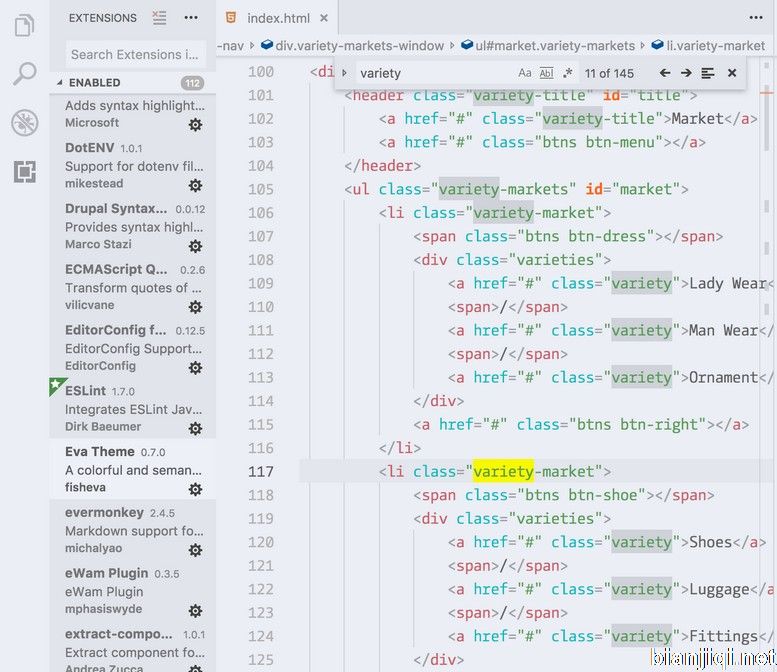The width and height of the screenshot is (777, 672).
Task: Toggle Use Regular Expression in find widget
Action: (x=568, y=73)
